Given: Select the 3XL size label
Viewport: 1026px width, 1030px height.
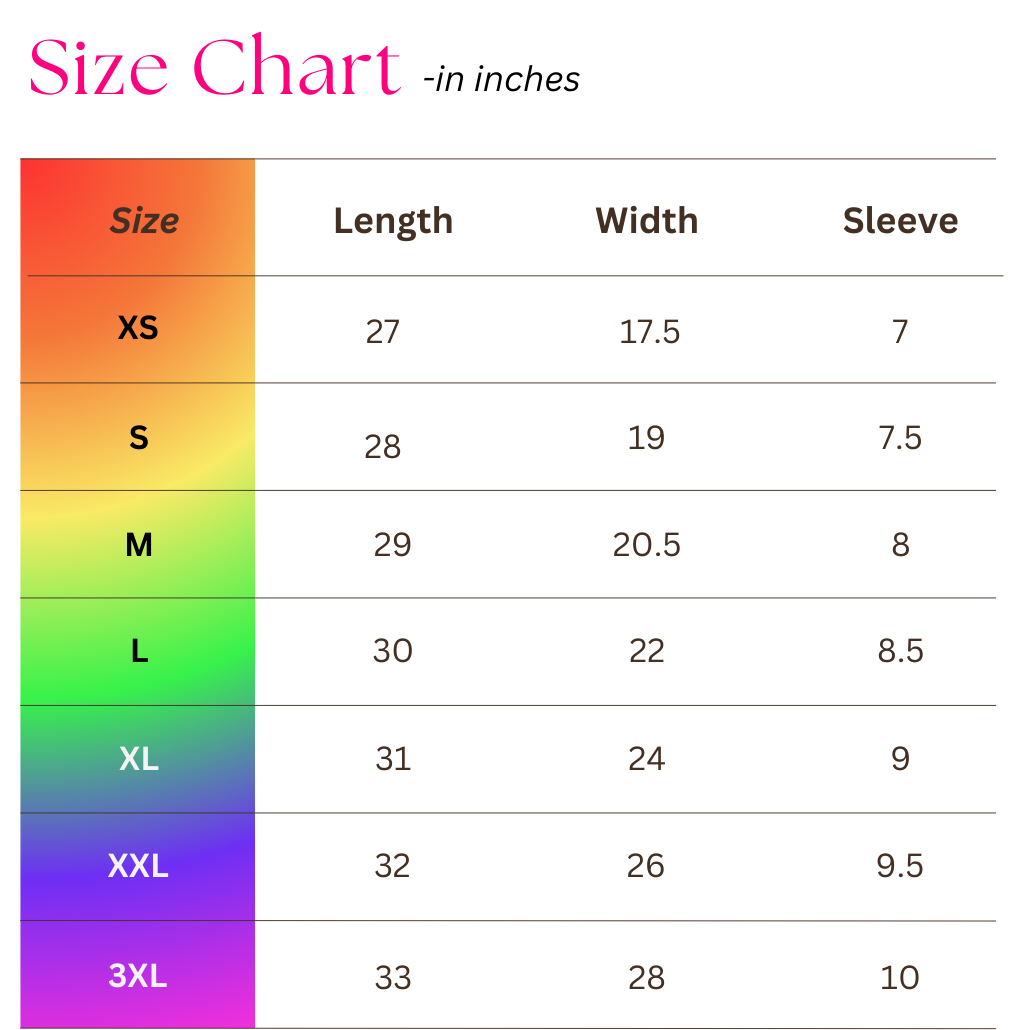Looking at the screenshot, I should click(138, 975).
